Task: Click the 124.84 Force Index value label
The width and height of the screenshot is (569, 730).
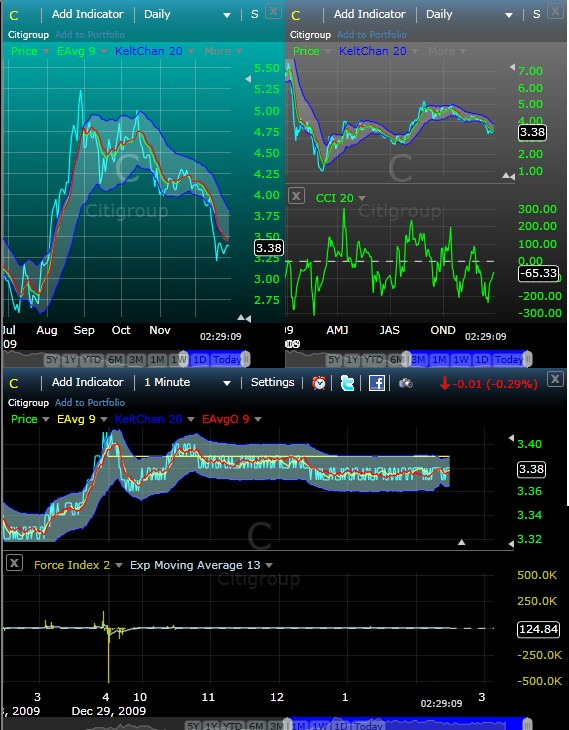Action: [538, 629]
